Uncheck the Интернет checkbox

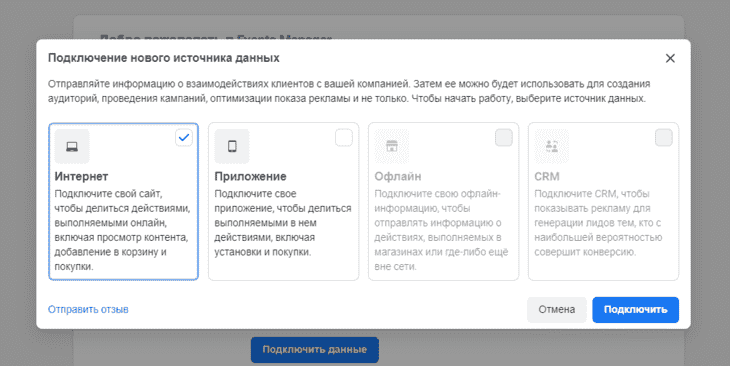184,138
